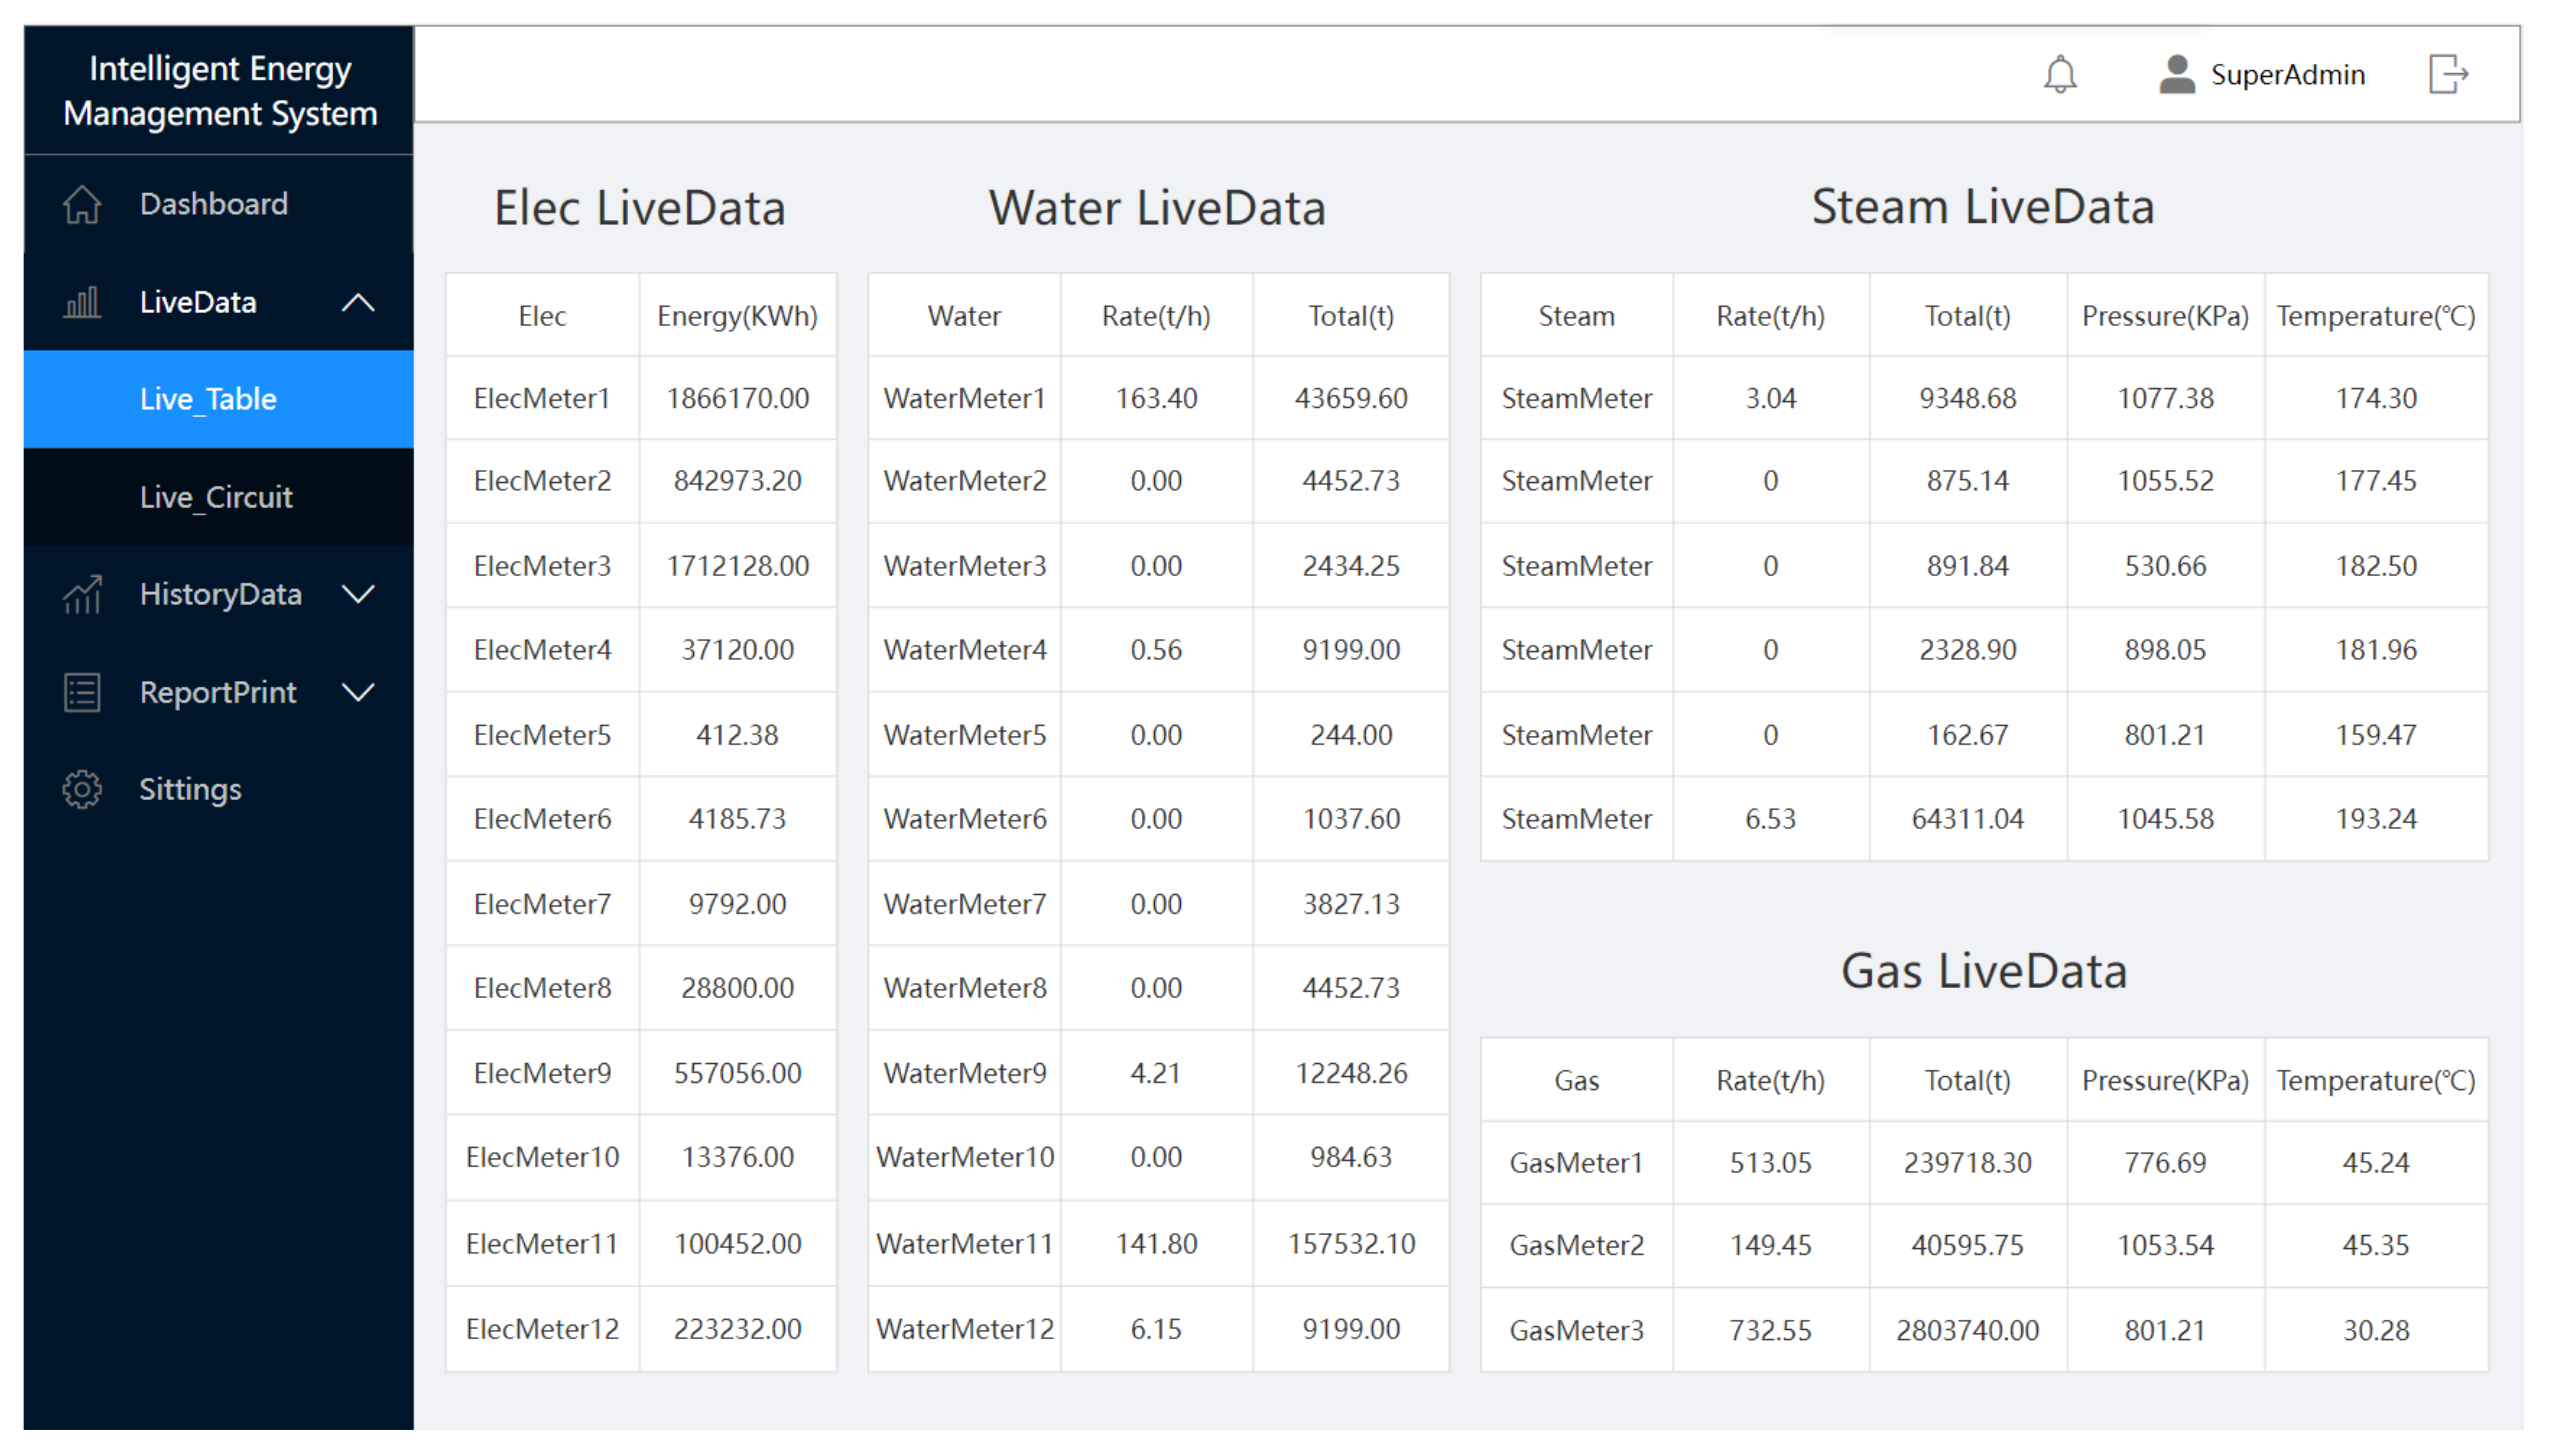Open the Dashboard menu entry

[x=218, y=204]
